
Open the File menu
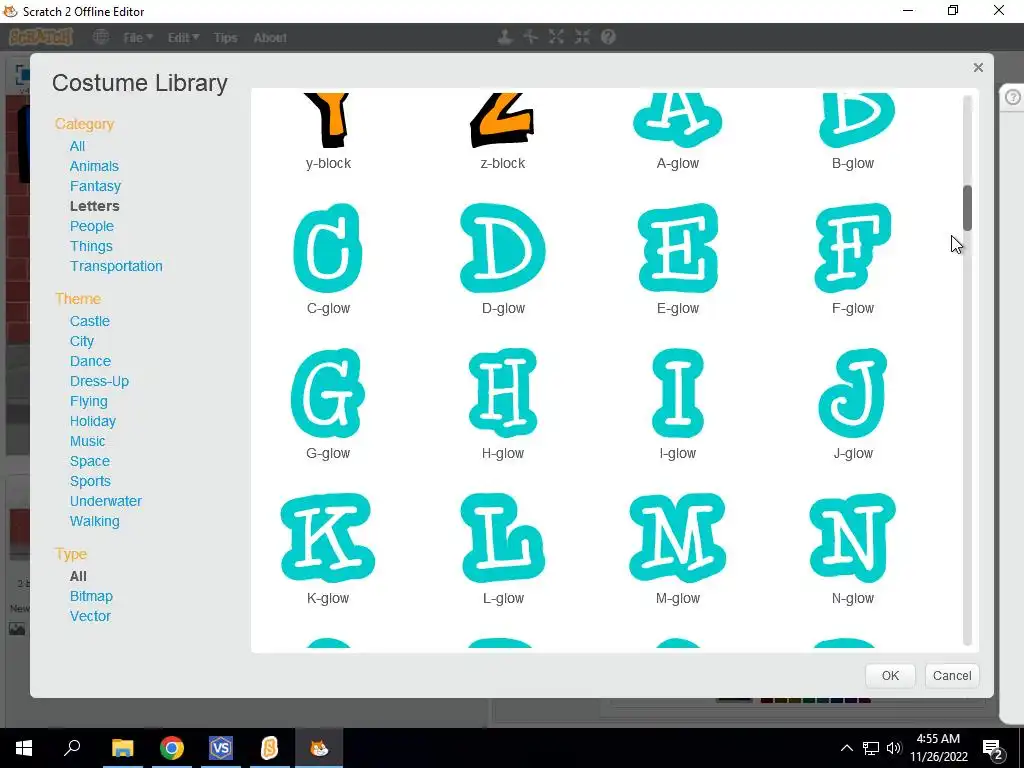pyautogui.click(x=138, y=38)
